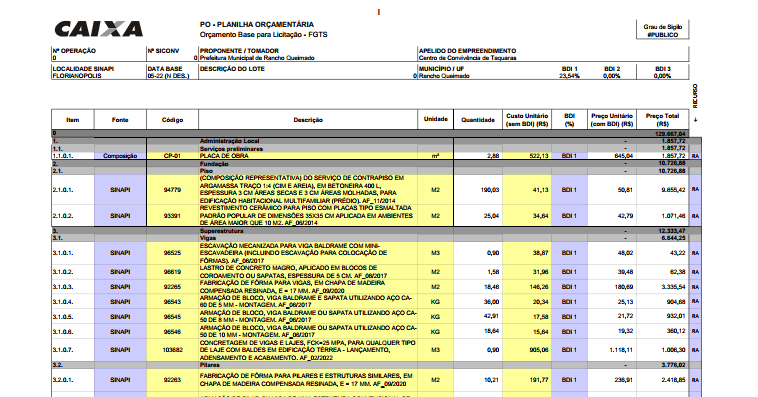Click the Serviços preliminares subsection row
Screen dimensions: 758x397
tap(370, 148)
